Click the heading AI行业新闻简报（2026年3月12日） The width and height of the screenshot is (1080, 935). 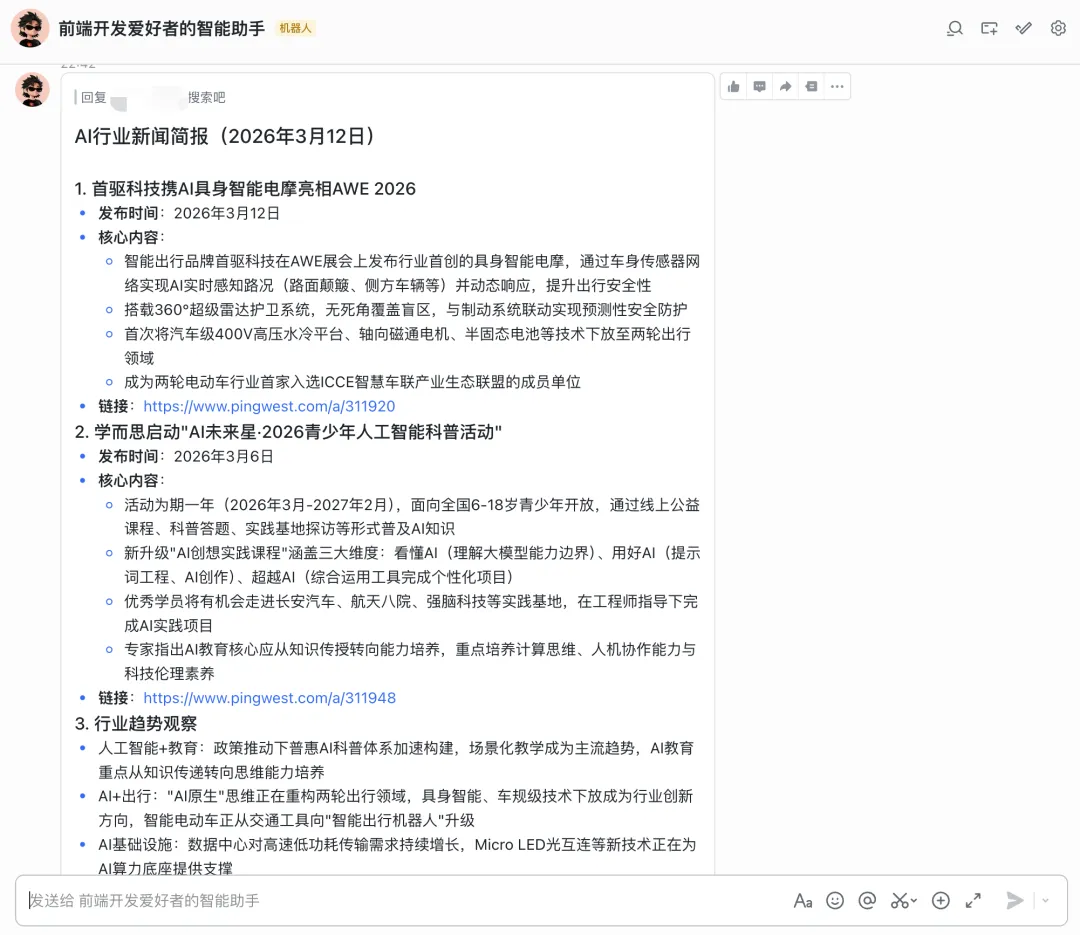point(225,136)
